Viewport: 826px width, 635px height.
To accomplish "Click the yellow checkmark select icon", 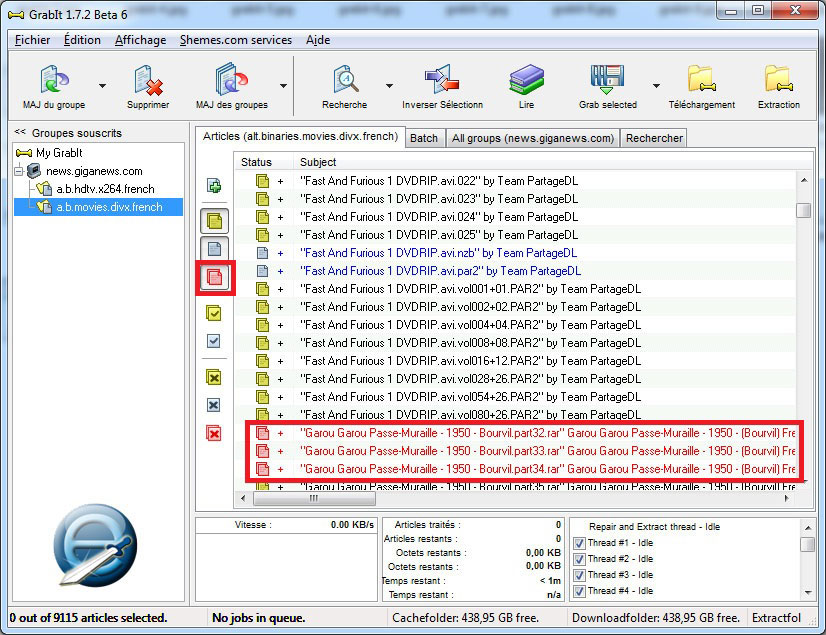I will click(x=213, y=313).
